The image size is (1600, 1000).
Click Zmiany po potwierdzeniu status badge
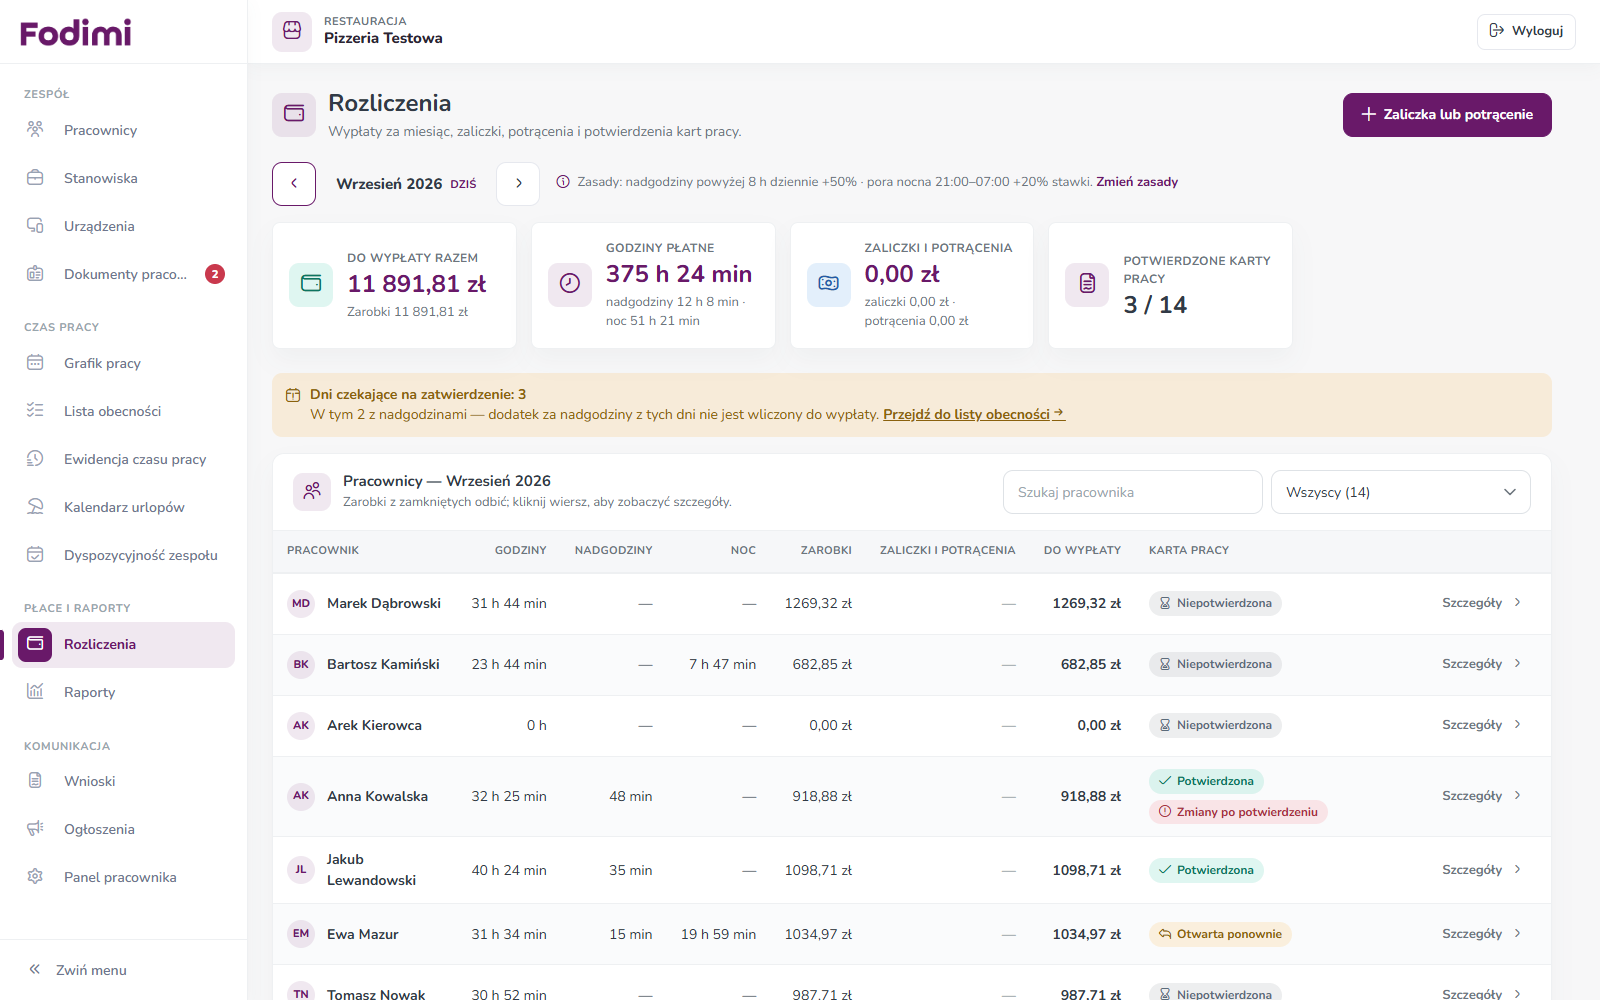(1238, 812)
